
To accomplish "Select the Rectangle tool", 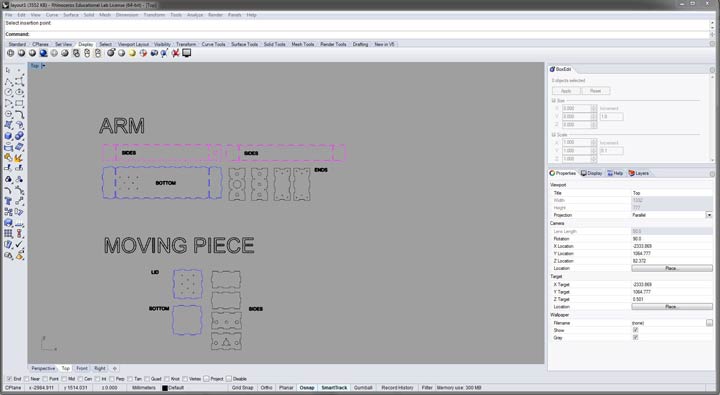I will (x=19, y=103).
